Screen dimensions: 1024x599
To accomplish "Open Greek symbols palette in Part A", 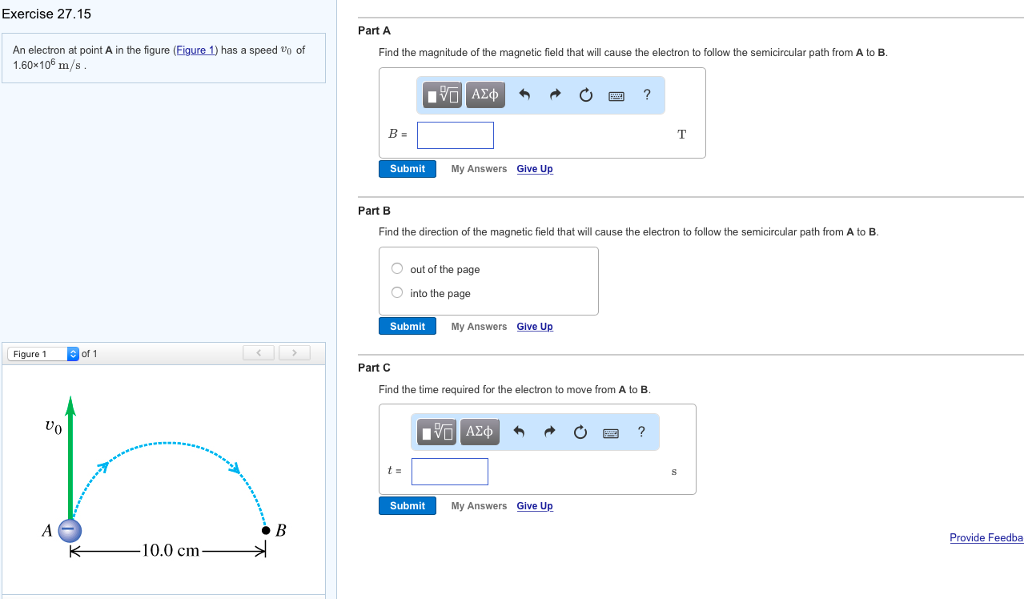I will click(x=485, y=95).
